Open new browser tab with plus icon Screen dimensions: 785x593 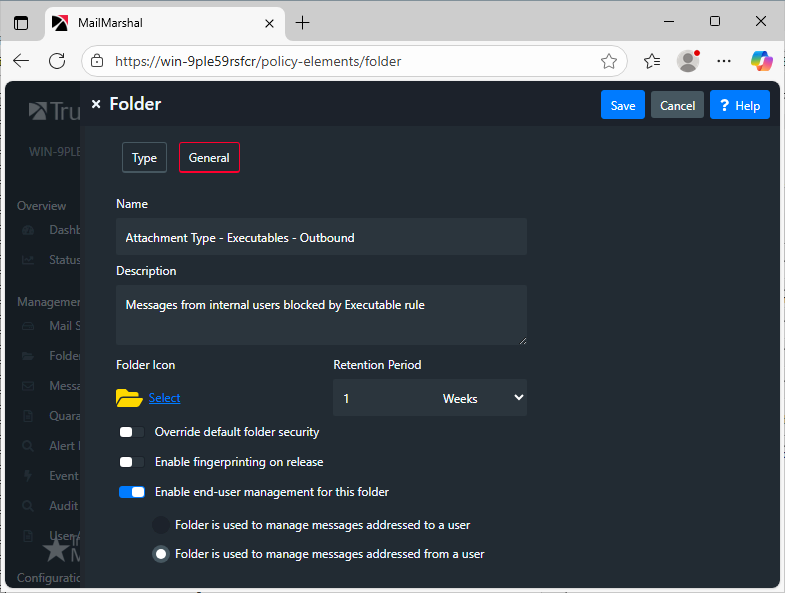[x=303, y=22]
